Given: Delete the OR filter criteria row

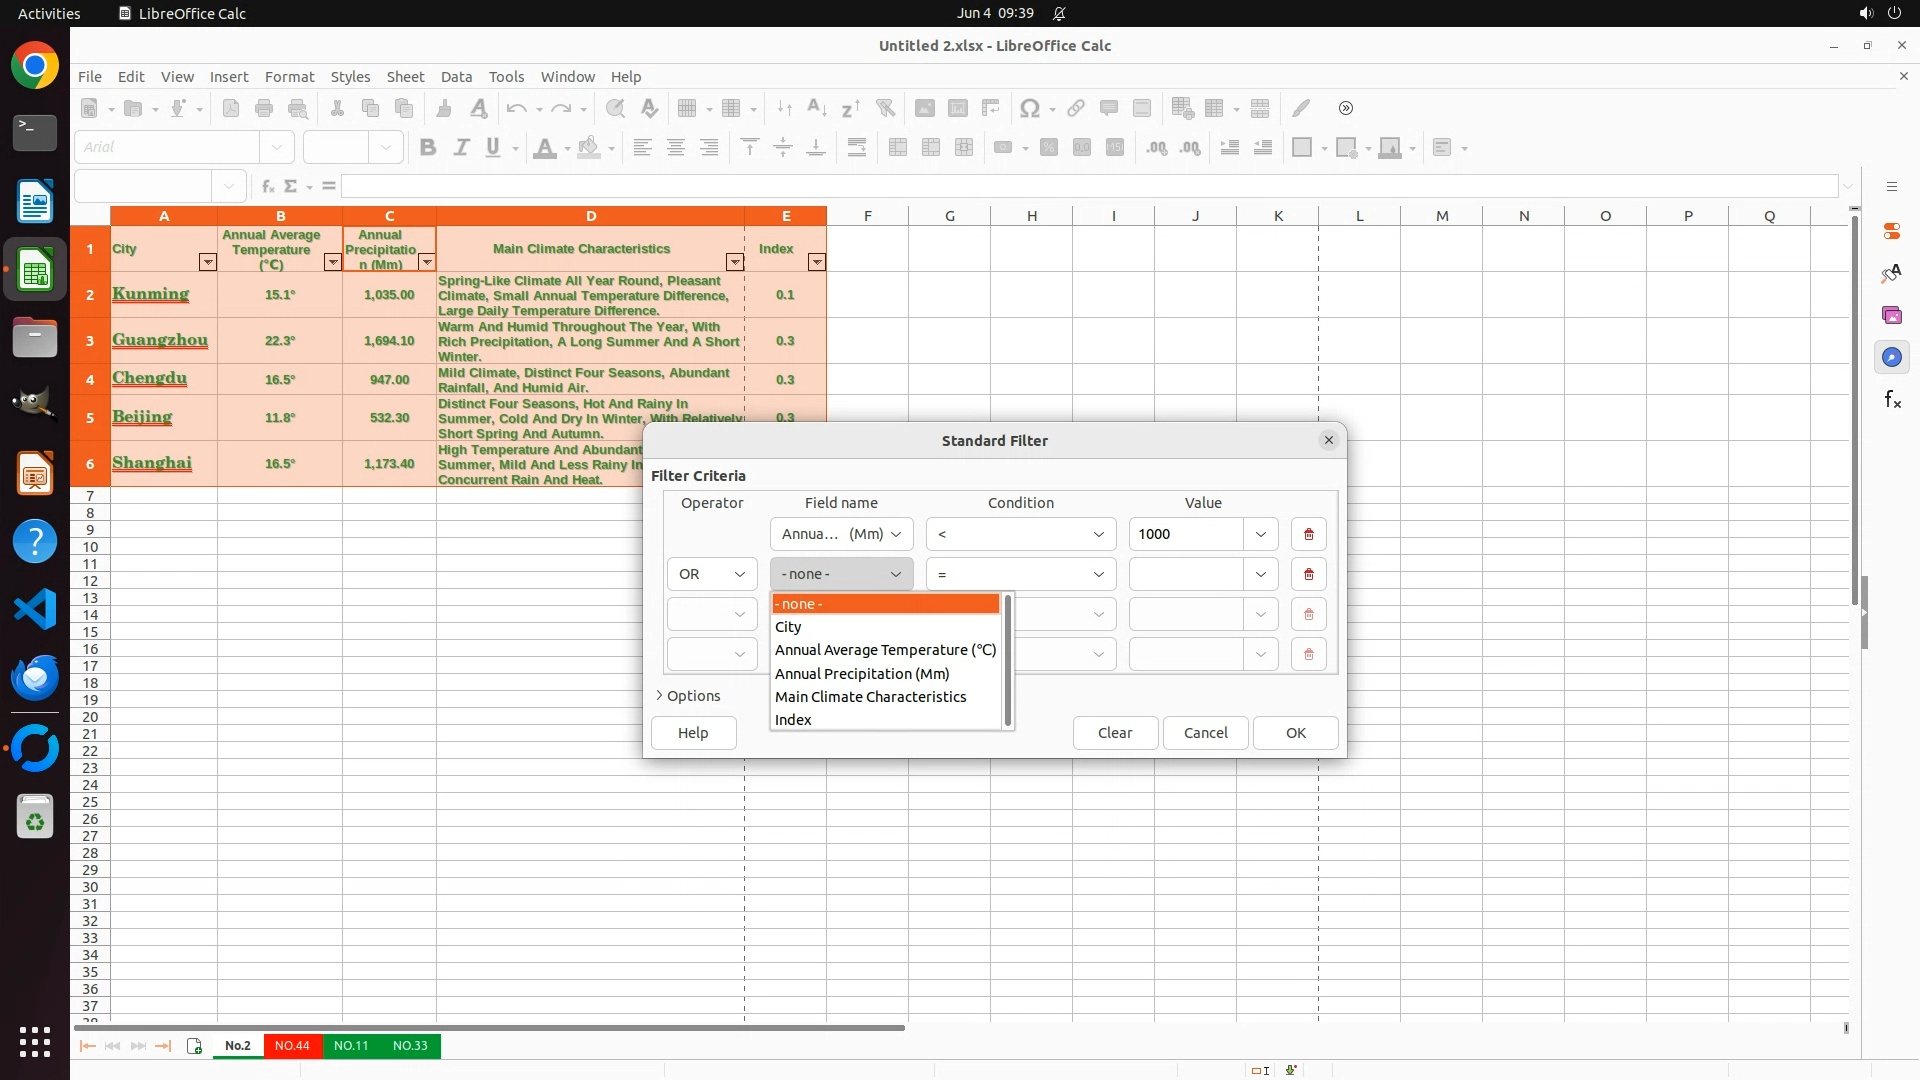Looking at the screenshot, I should (1308, 574).
